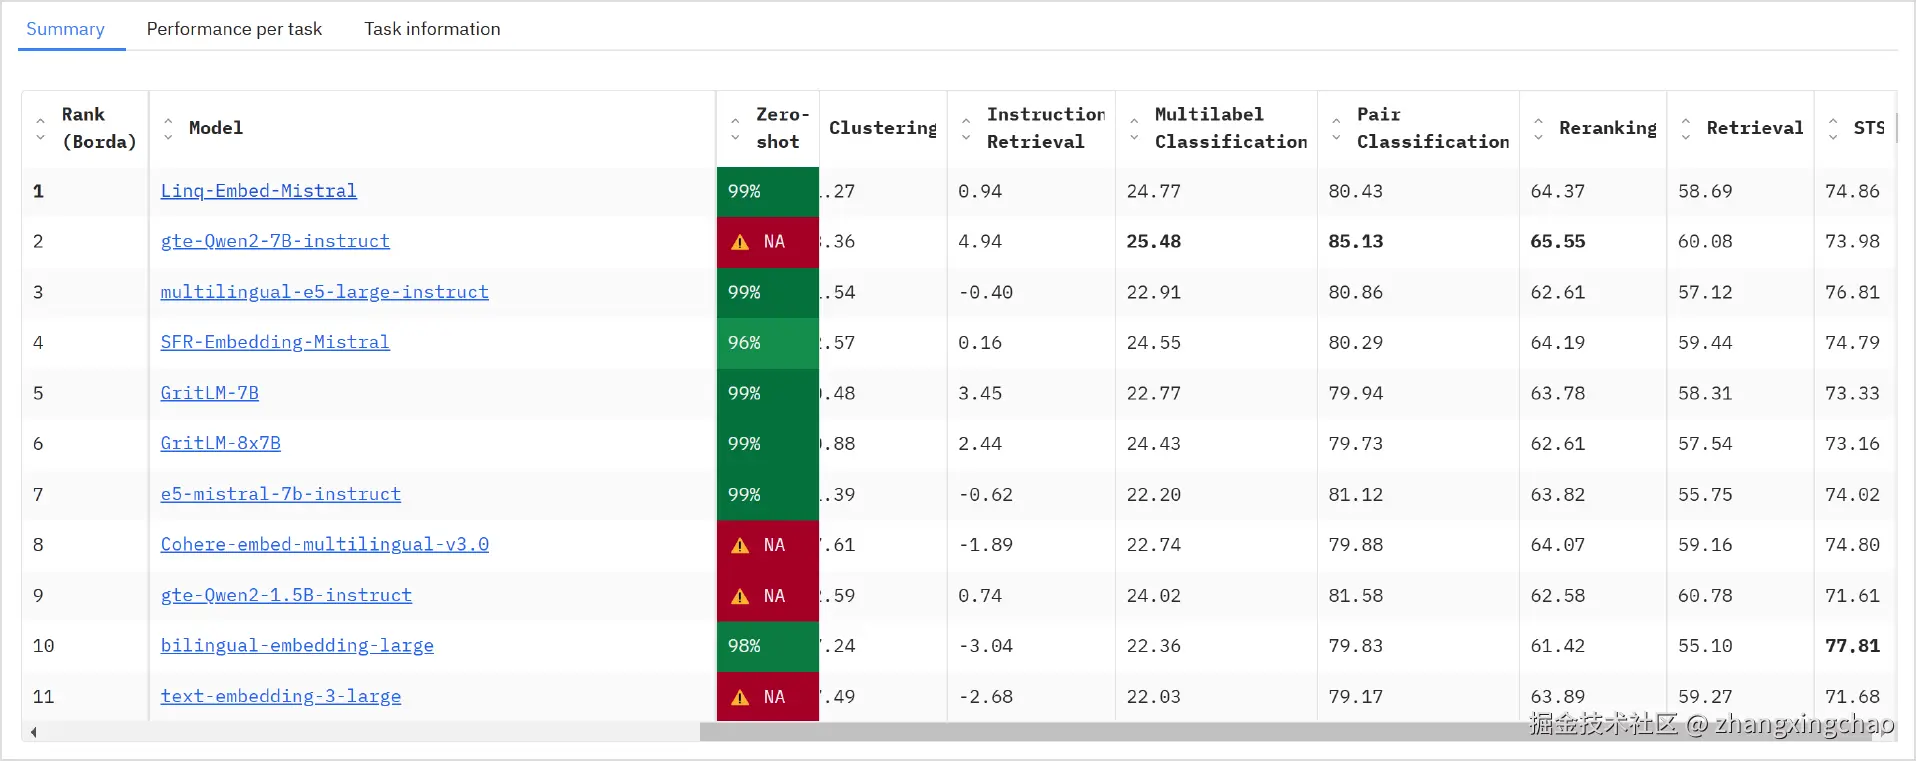The height and width of the screenshot is (761, 1916).
Task: Click the 3.45 Instruction Retrieval value
Action: click(980, 393)
